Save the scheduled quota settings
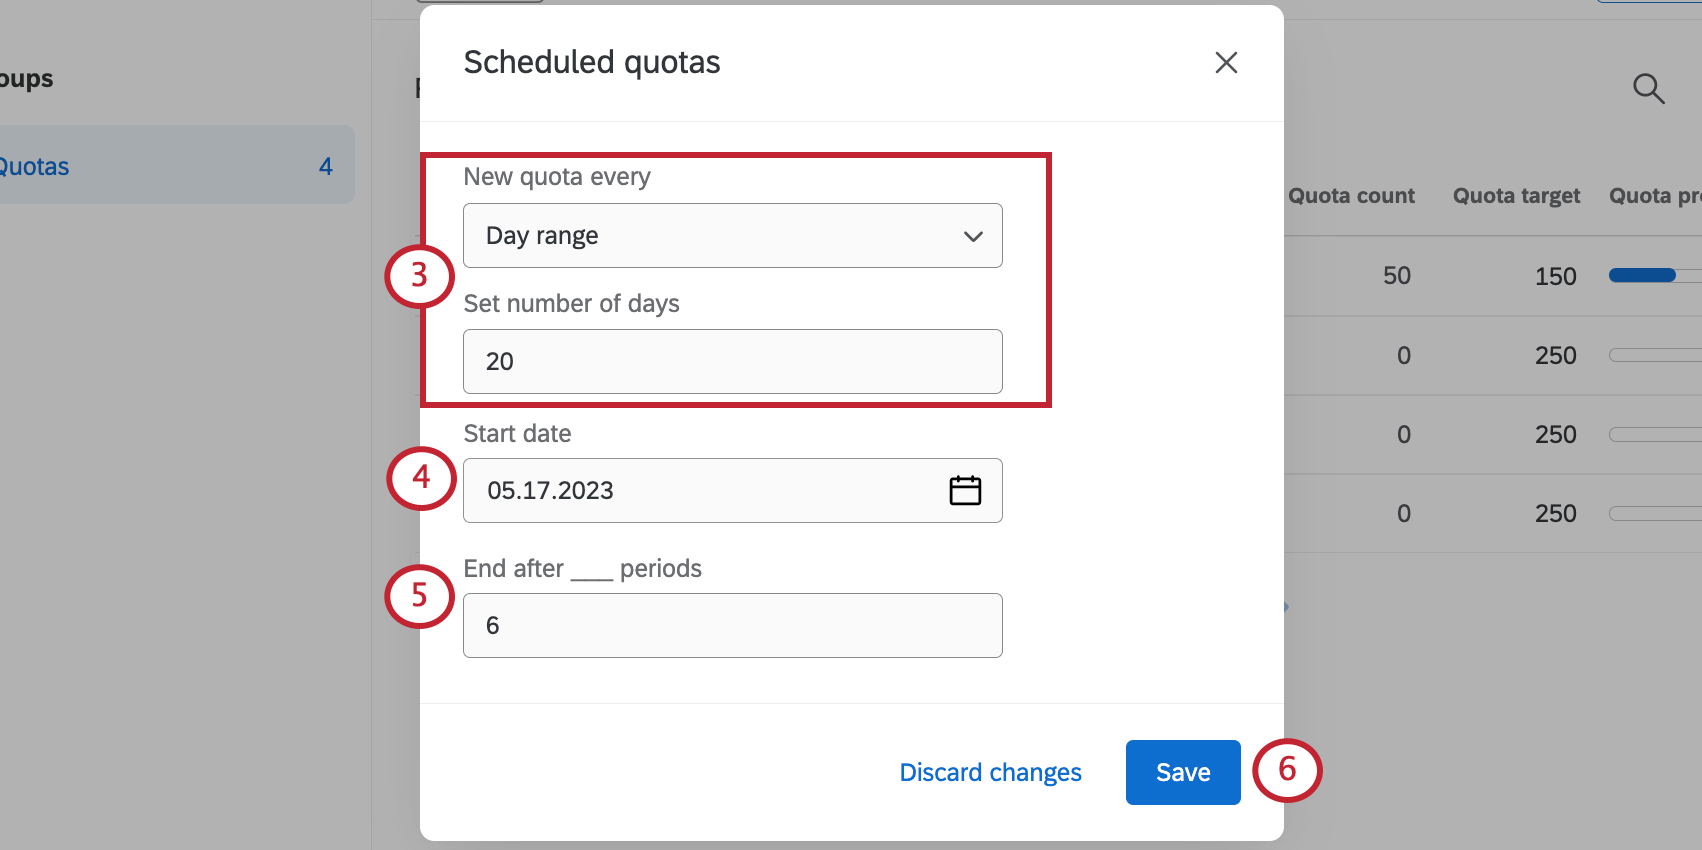Screen dimensions: 1702x850 point(1182,772)
